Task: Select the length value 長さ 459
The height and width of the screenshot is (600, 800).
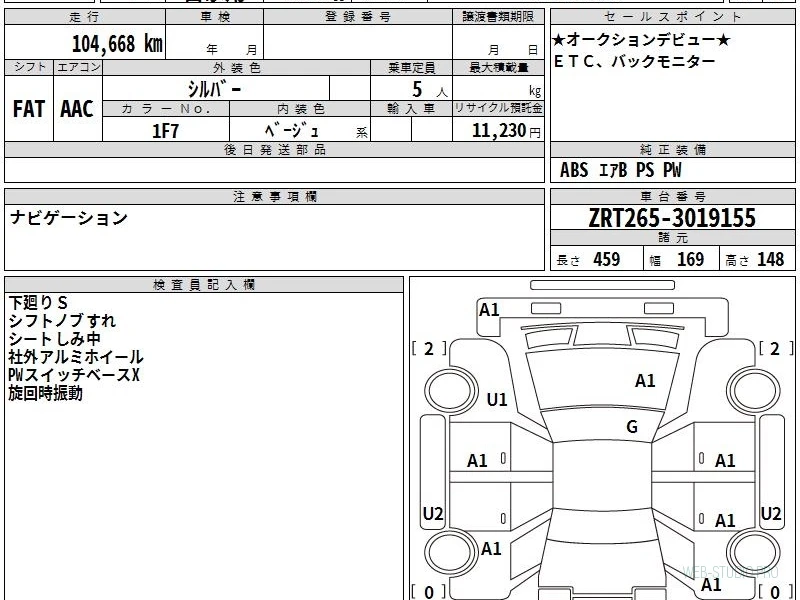Action: pos(588,260)
